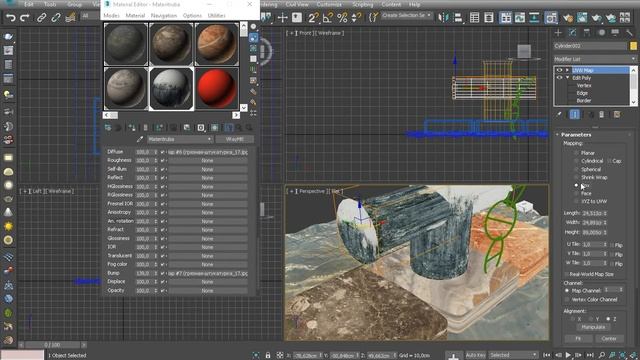
Task: Select the red material sample sphere
Action: (x=216, y=89)
